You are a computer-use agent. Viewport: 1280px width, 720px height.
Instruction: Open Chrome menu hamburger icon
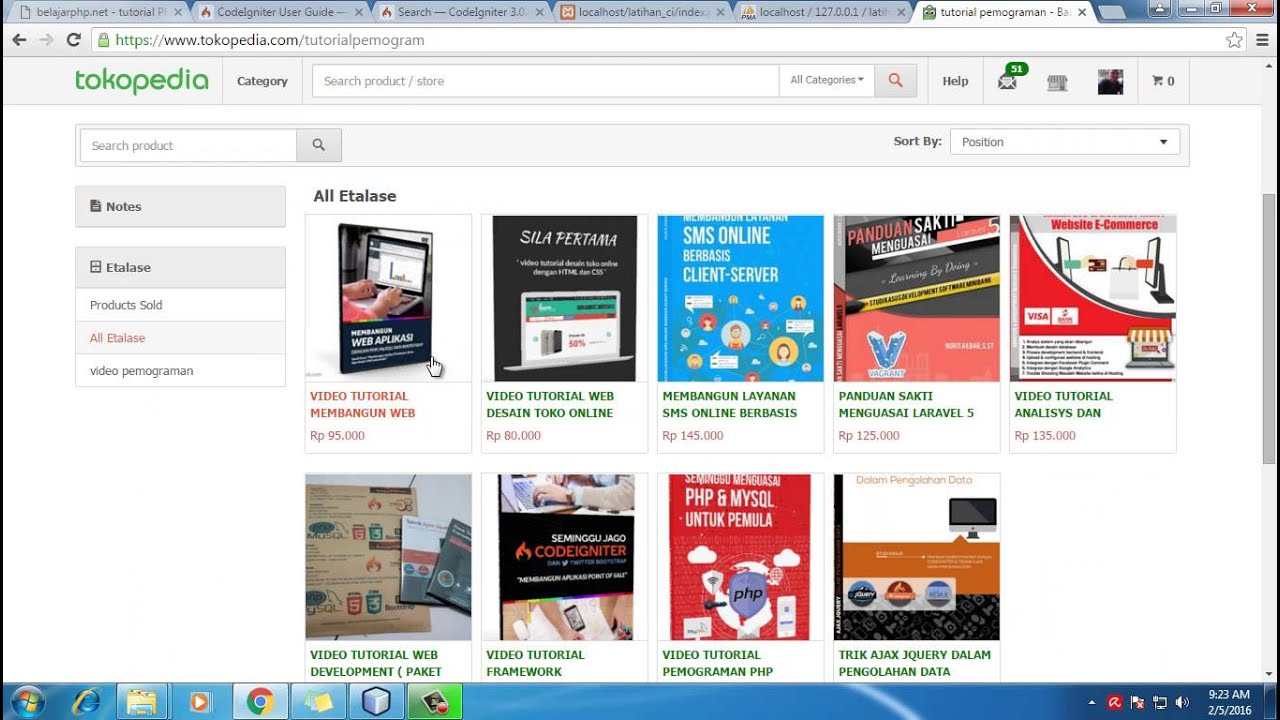point(1261,40)
